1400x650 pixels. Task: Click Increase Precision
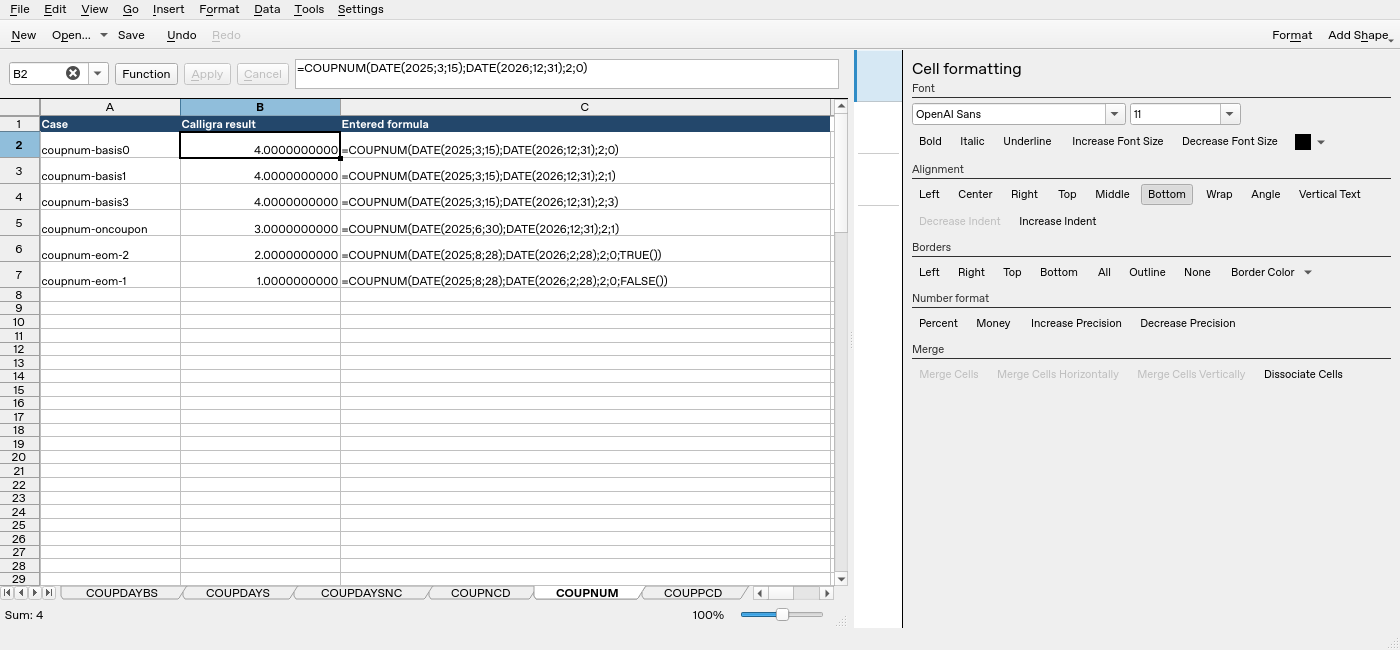point(1076,323)
